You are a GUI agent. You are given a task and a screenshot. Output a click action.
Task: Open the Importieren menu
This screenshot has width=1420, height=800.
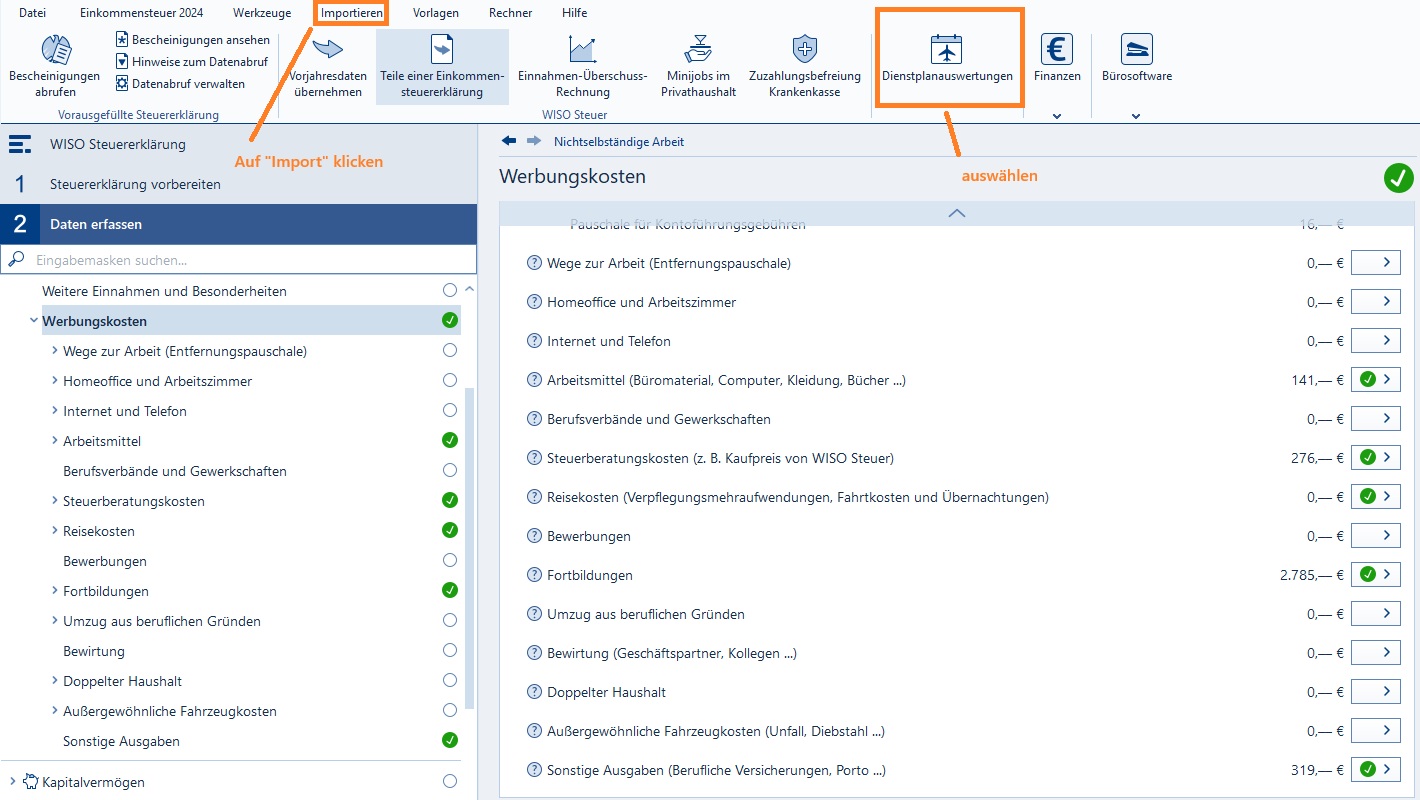352,13
